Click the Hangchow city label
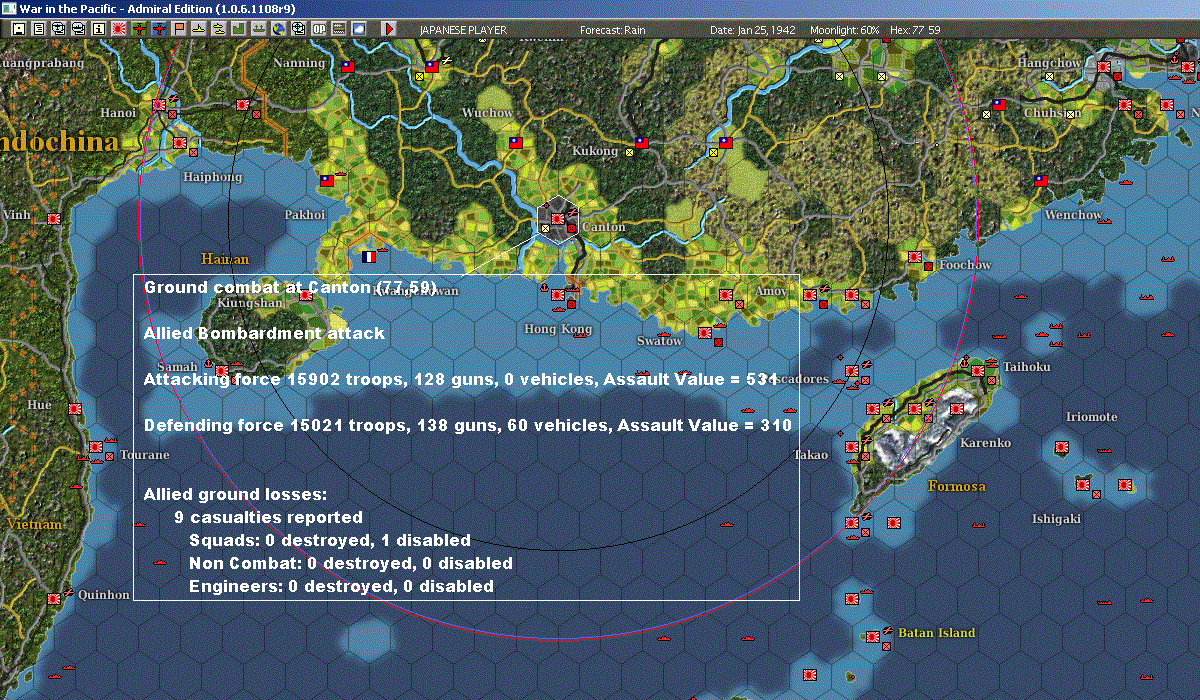Screen dimensions: 1200x700 tap(1049, 63)
